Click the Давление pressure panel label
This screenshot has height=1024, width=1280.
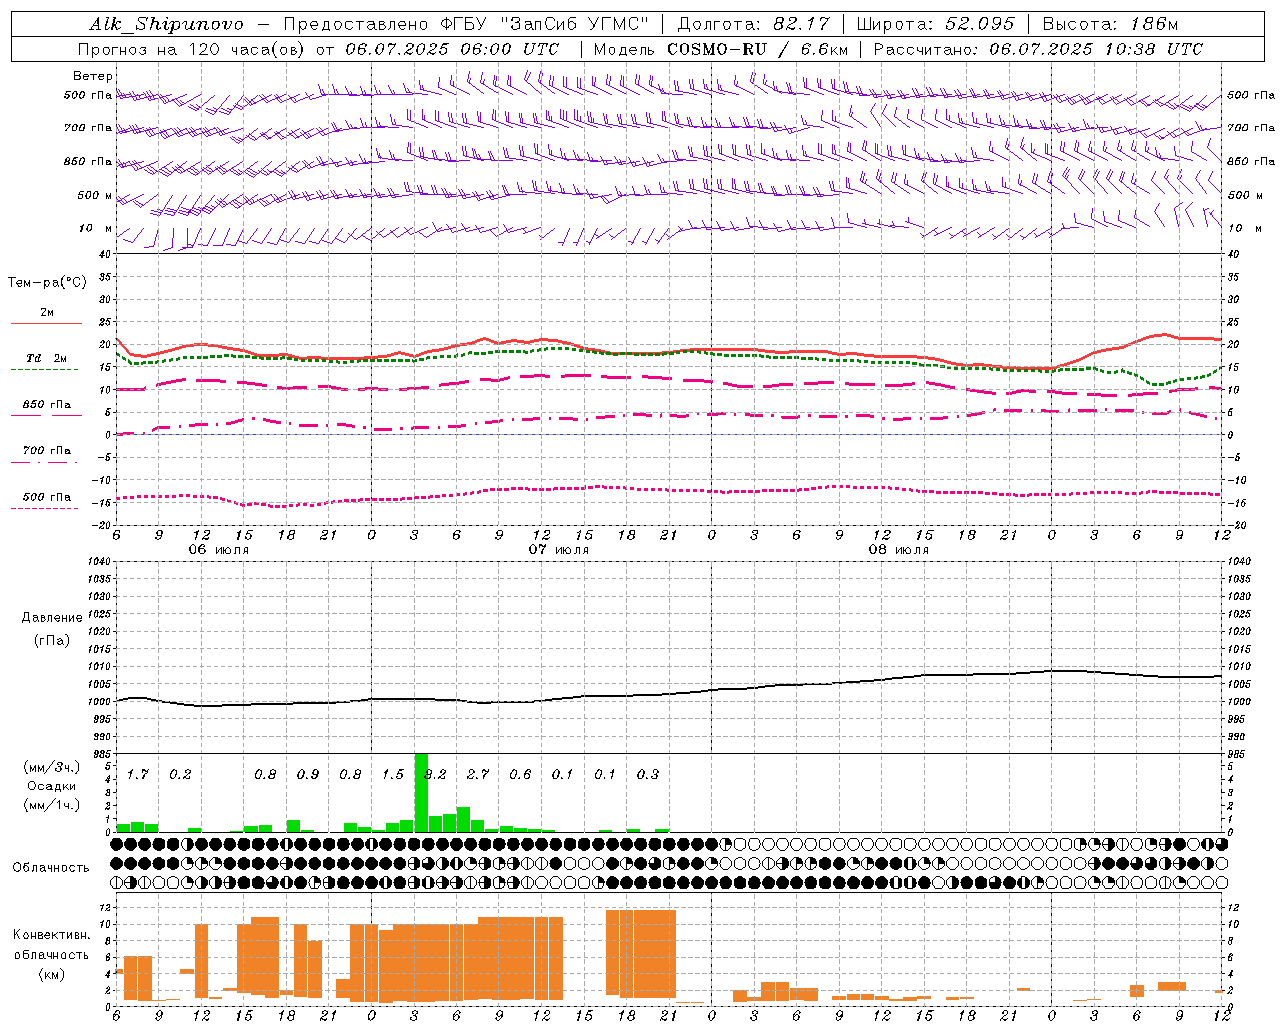point(52,617)
